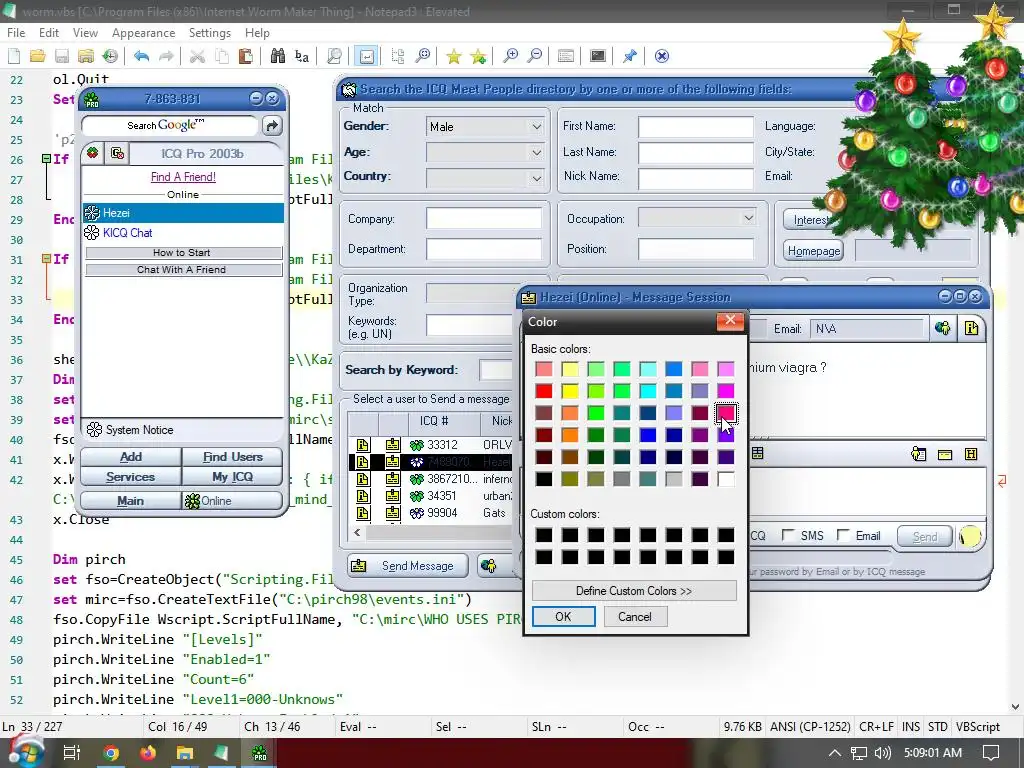1024x768 pixels.
Task: Click the blue X Exit icon in toolbar
Action: [x=662, y=56]
